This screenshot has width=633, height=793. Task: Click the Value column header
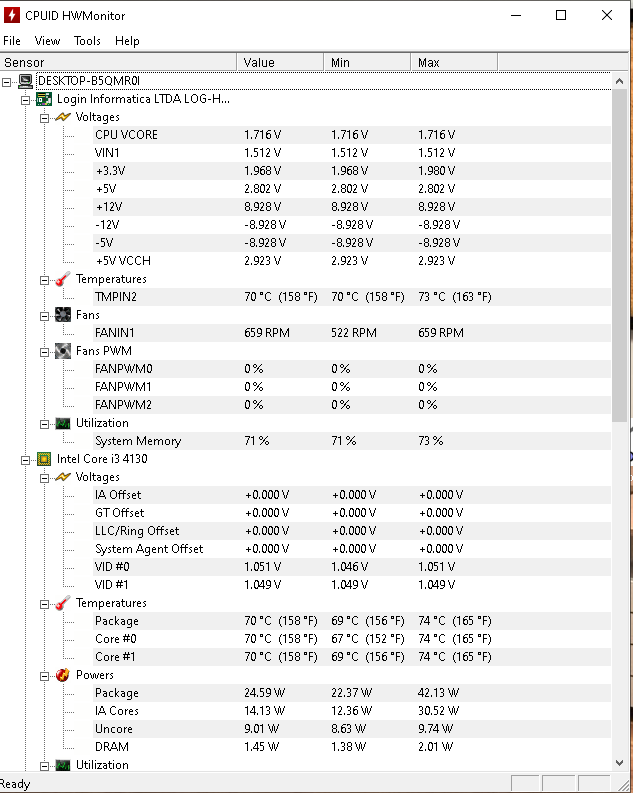coord(280,62)
